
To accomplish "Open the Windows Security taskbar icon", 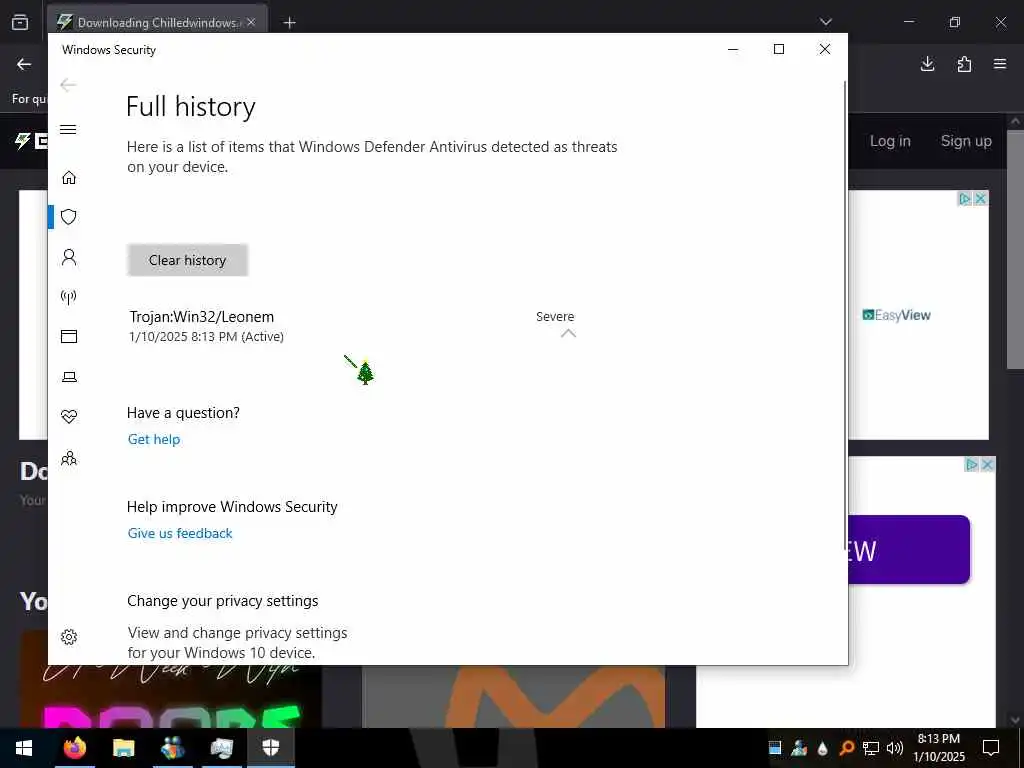I will 270,748.
